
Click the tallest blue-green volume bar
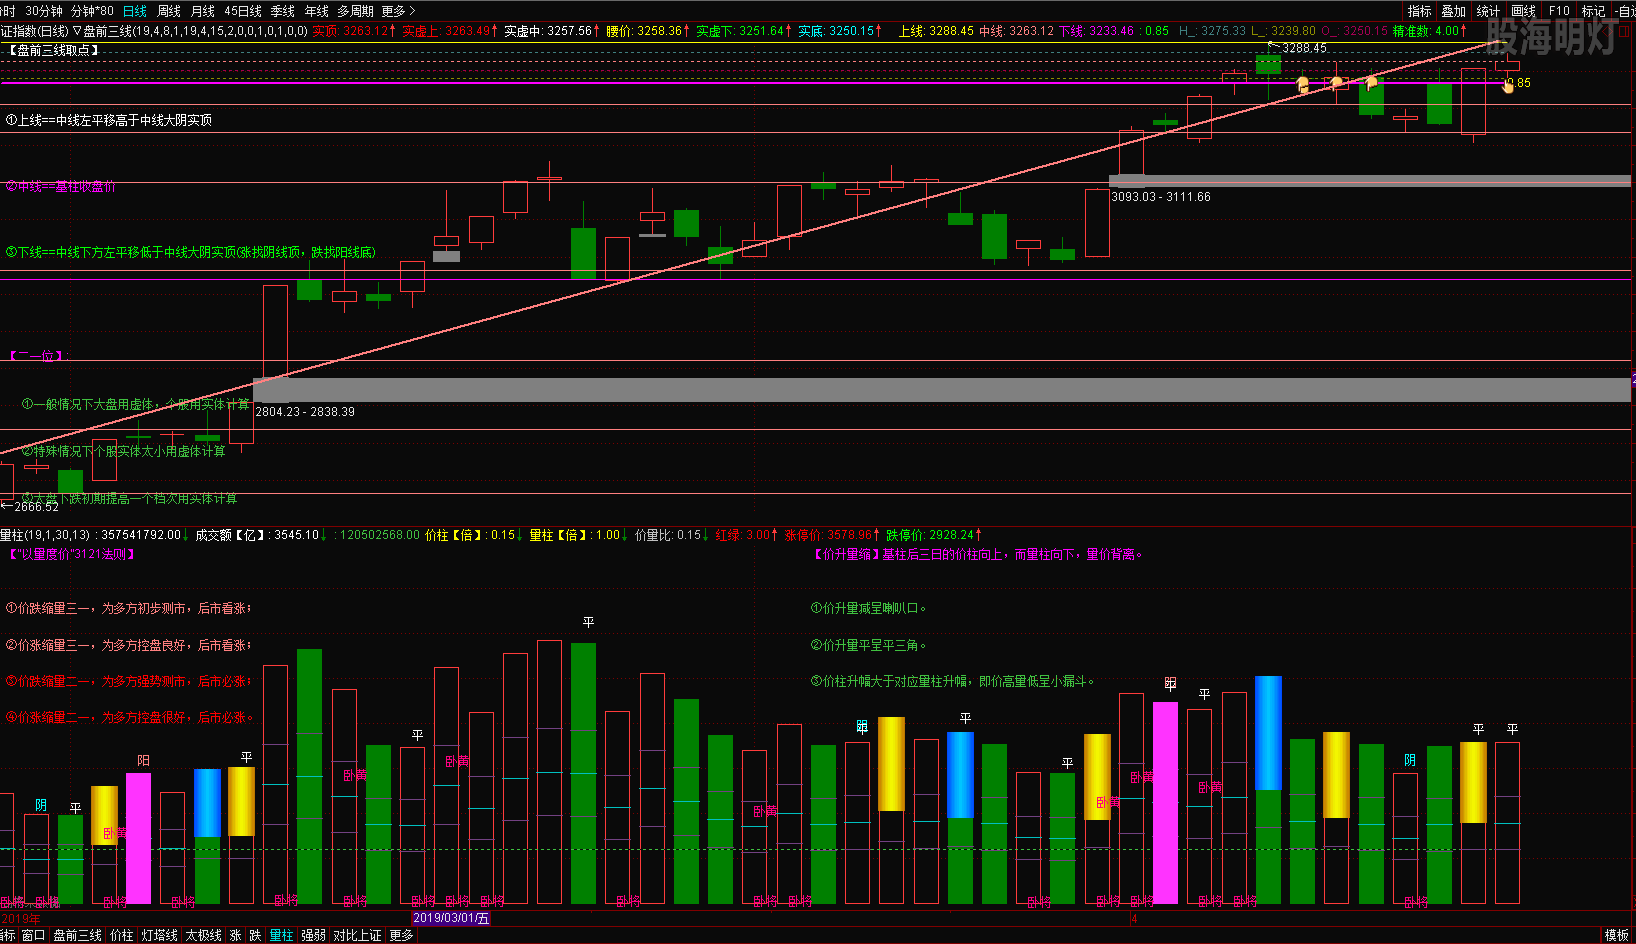1268,790
